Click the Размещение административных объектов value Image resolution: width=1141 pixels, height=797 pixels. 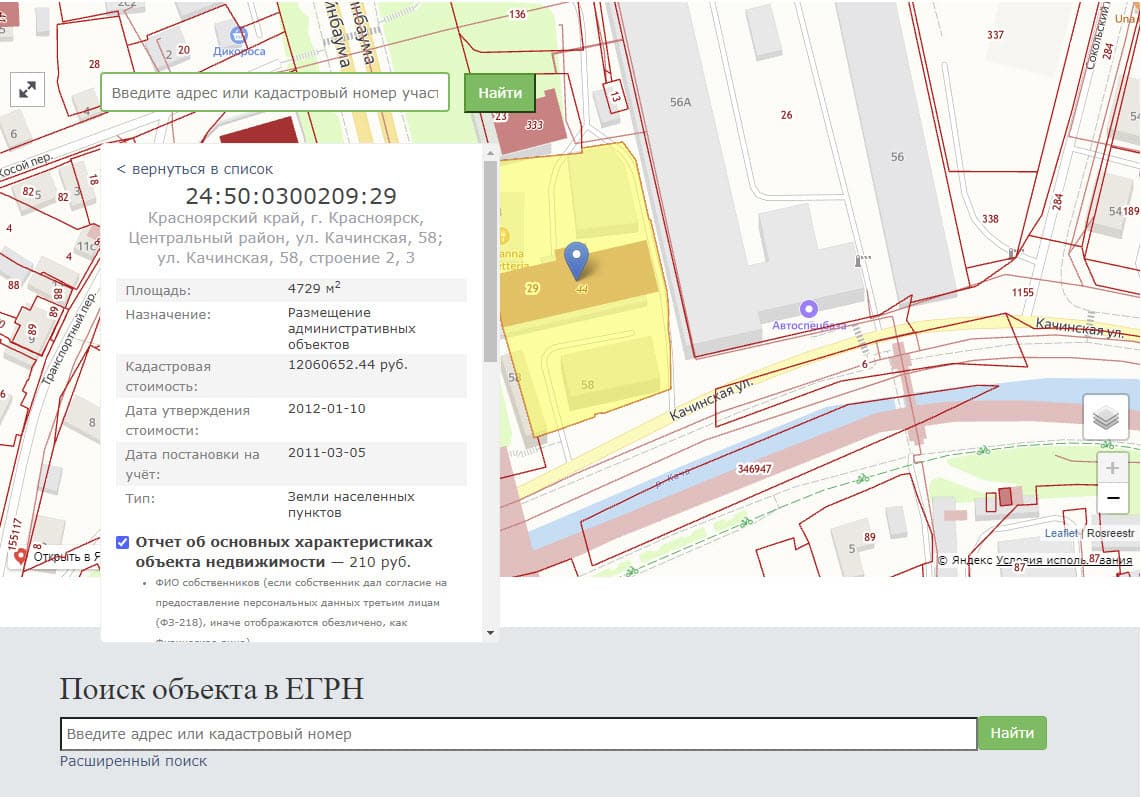pos(351,328)
